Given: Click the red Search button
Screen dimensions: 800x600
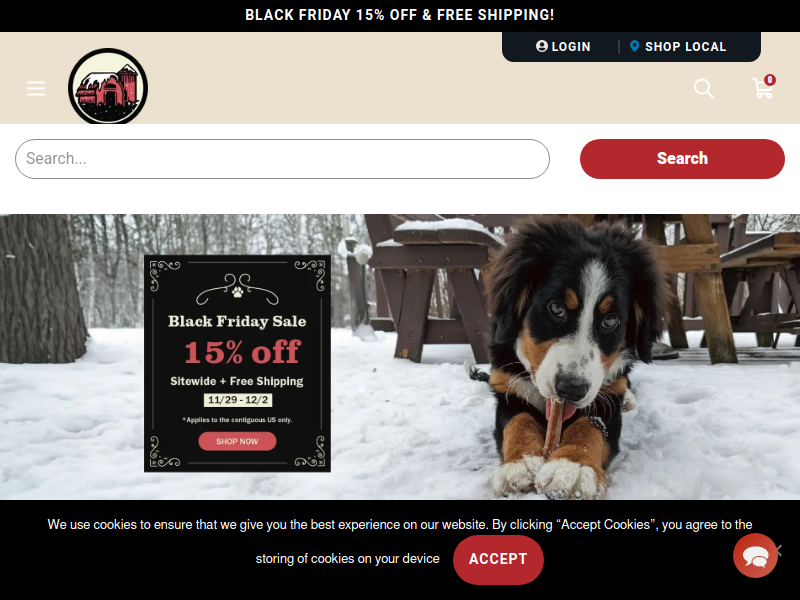Looking at the screenshot, I should point(682,159).
